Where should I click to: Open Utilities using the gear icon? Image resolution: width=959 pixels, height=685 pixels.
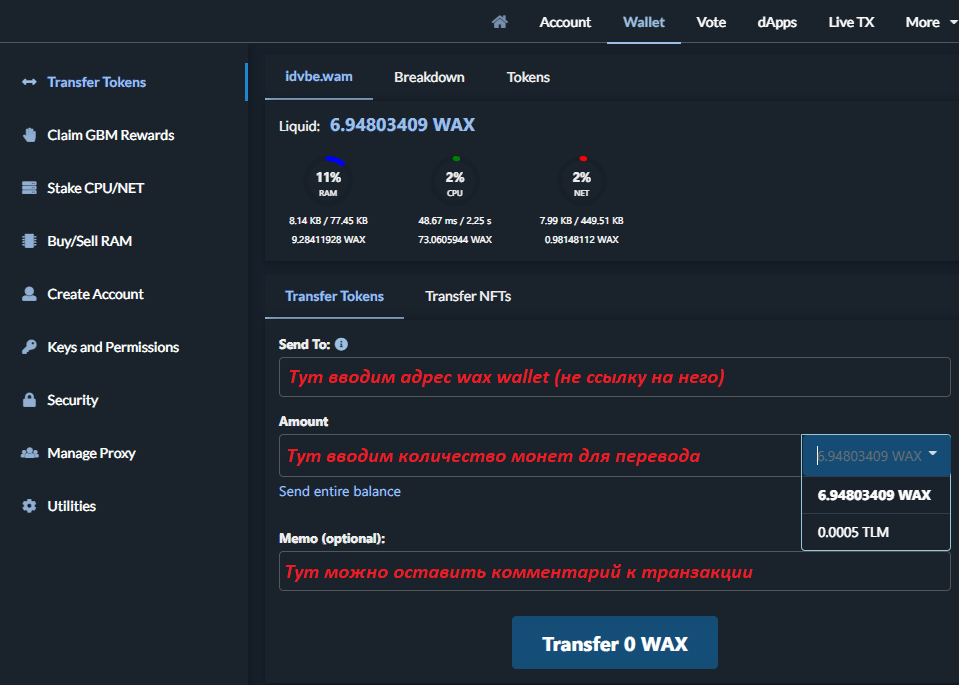coord(30,505)
